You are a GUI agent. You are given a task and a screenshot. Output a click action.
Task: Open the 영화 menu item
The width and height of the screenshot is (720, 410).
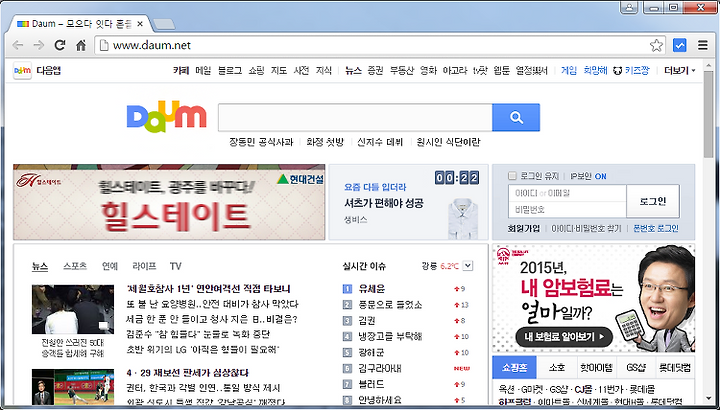click(428, 71)
